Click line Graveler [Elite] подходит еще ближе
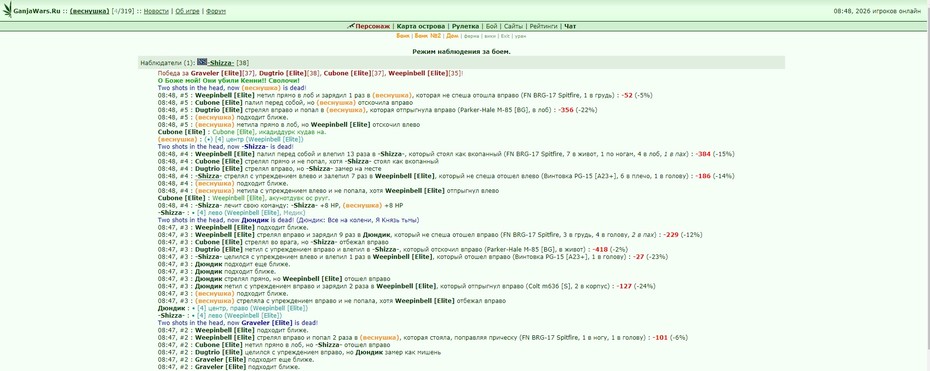930x371 pixels. tap(236, 360)
